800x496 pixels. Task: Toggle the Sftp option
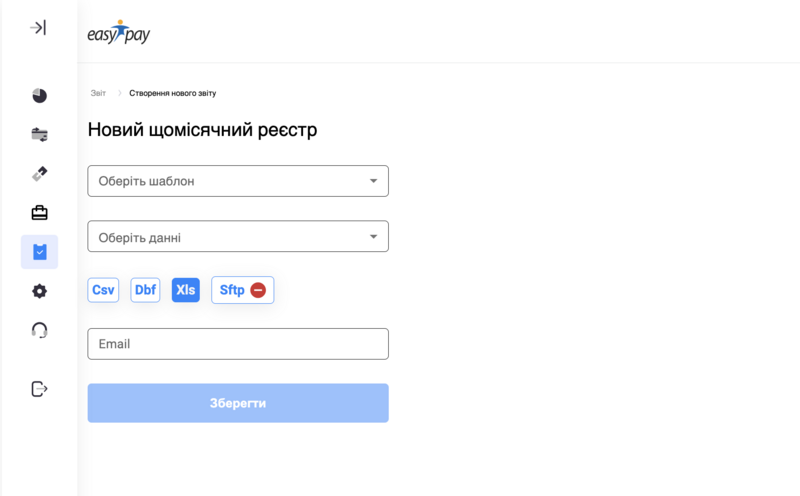[x=232, y=290]
